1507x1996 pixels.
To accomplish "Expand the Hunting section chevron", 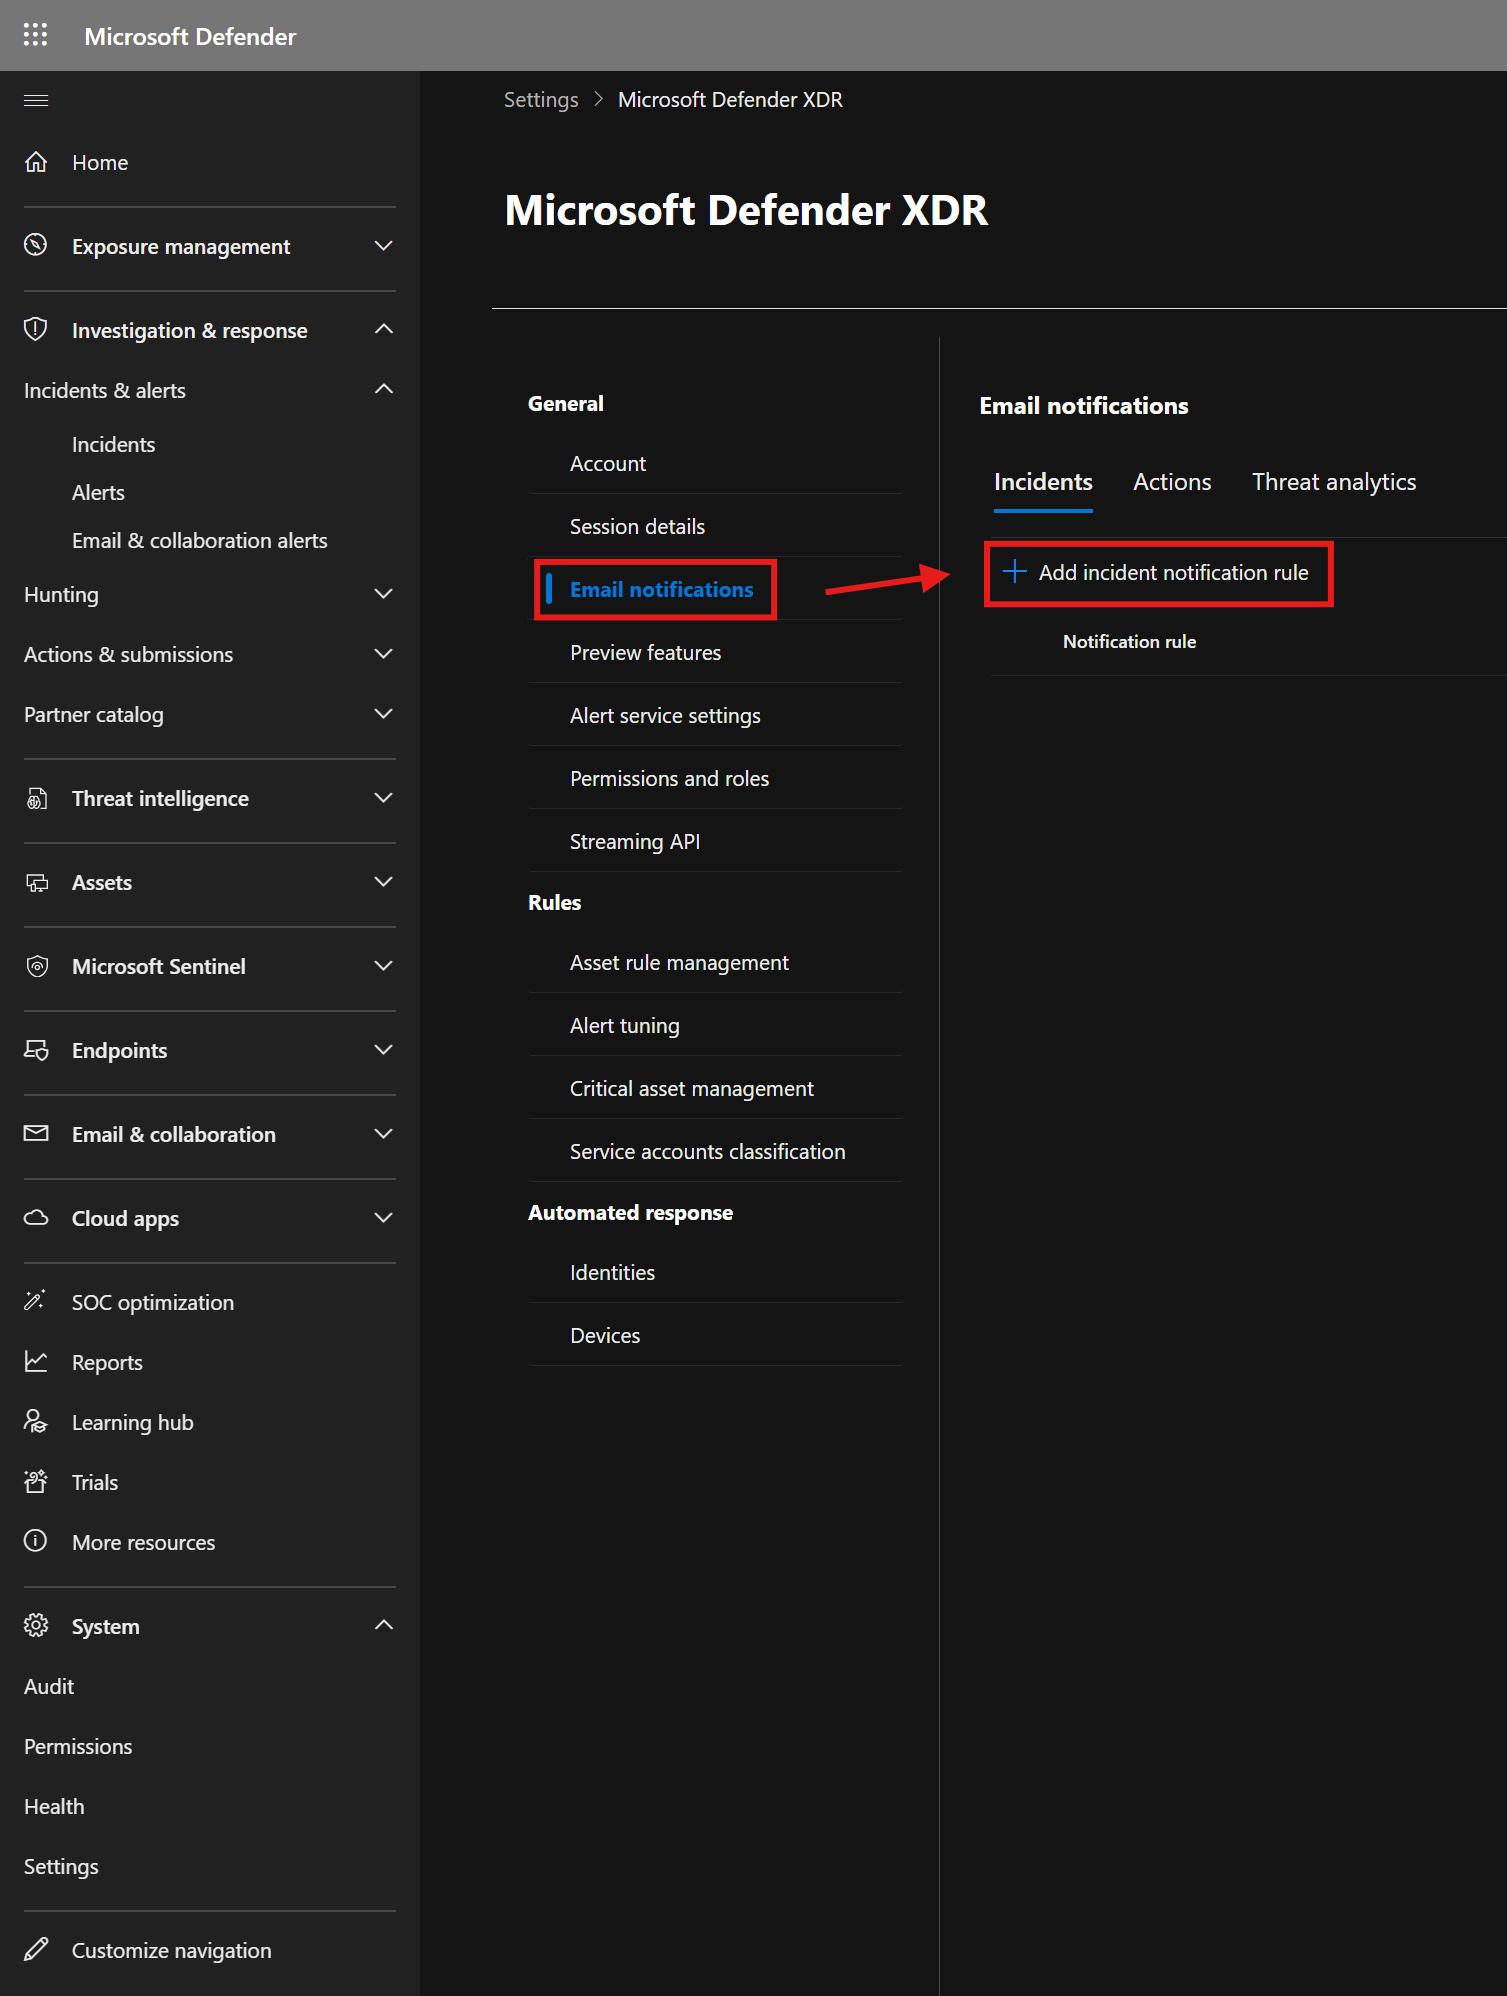I will [x=383, y=594].
